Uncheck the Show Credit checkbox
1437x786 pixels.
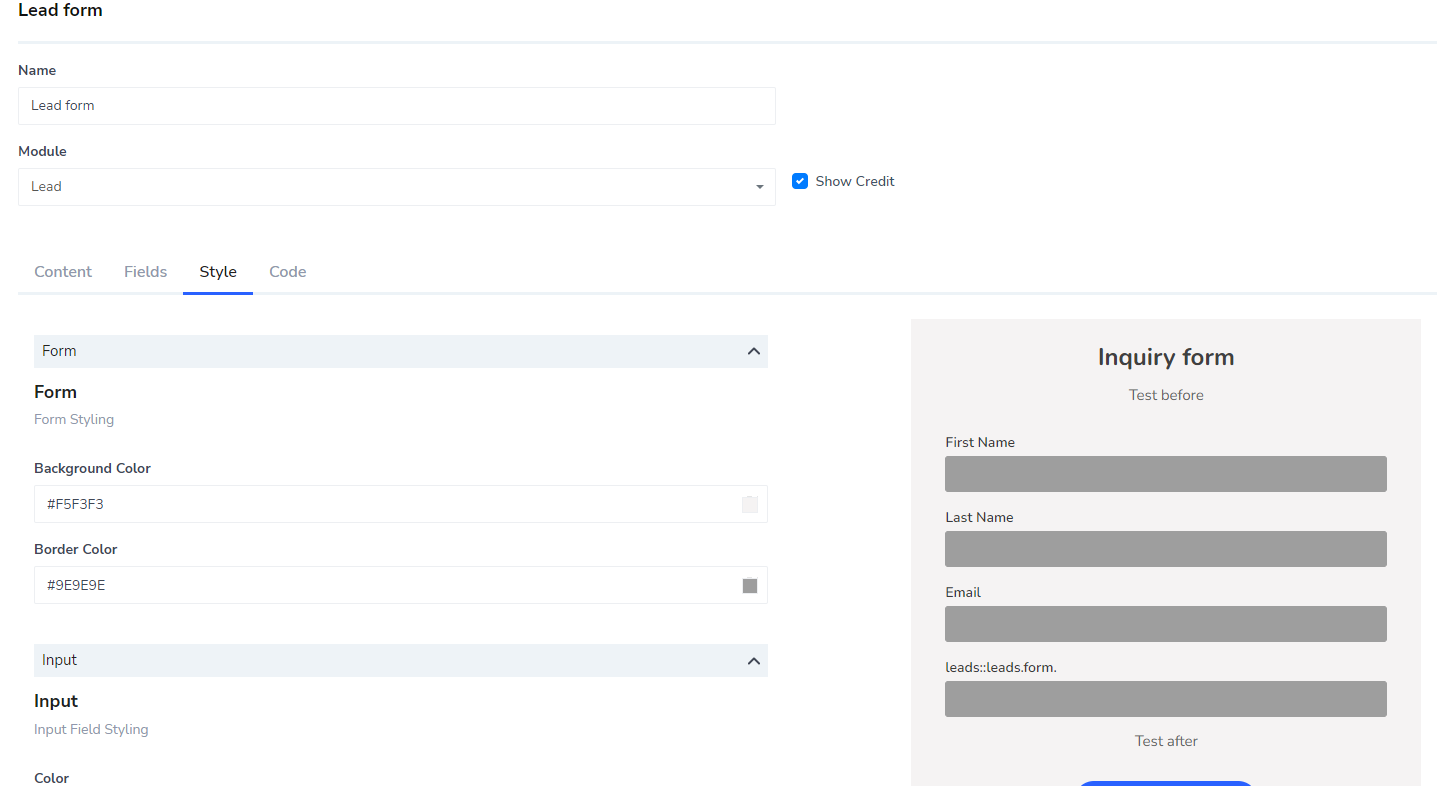click(800, 180)
